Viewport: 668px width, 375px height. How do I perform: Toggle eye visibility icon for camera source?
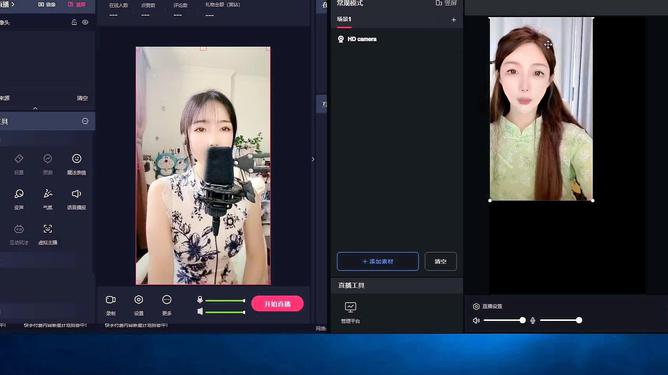(85, 22)
